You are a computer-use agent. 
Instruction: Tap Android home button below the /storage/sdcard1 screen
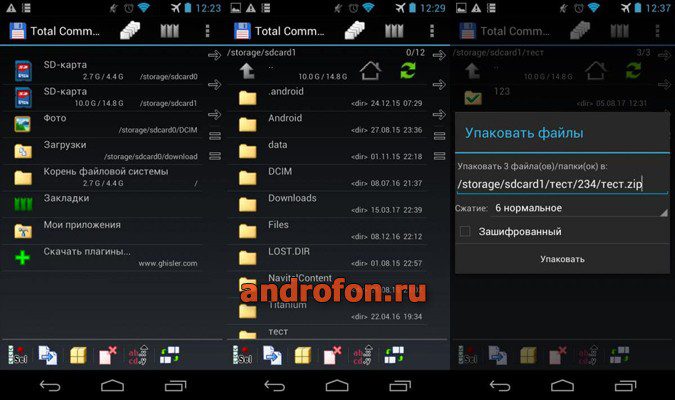[x=337, y=385]
